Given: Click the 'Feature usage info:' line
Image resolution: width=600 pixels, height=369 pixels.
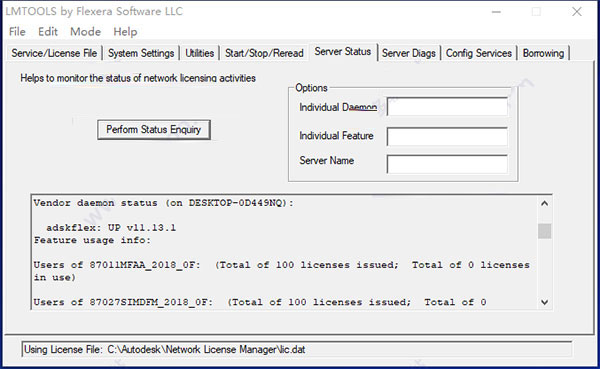Looking at the screenshot, I should tap(92, 240).
